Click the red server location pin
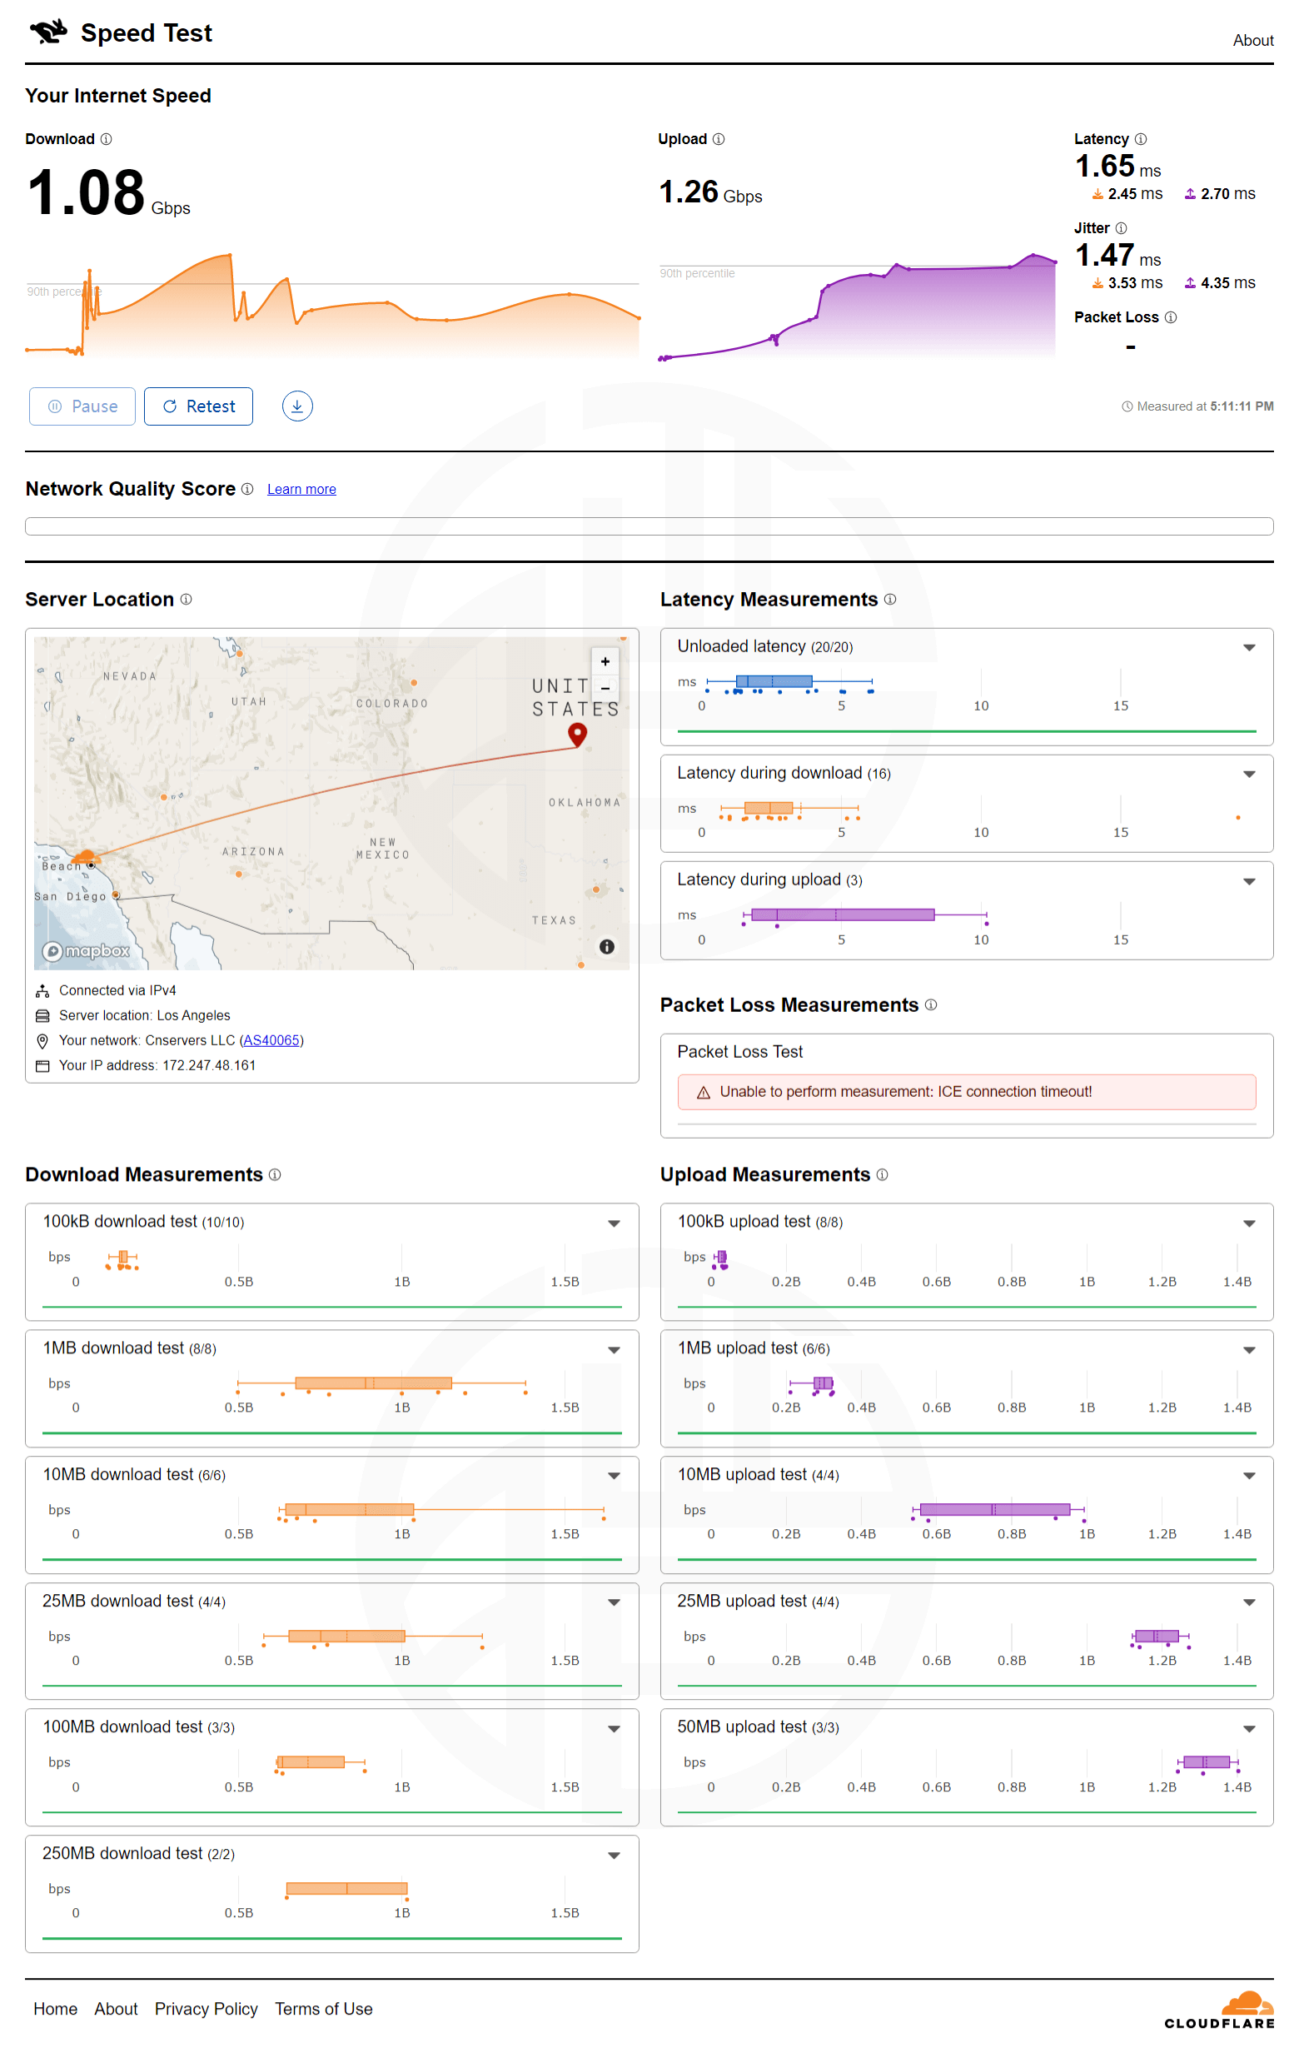Viewport: 1294px width, 2048px height. coord(577,735)
